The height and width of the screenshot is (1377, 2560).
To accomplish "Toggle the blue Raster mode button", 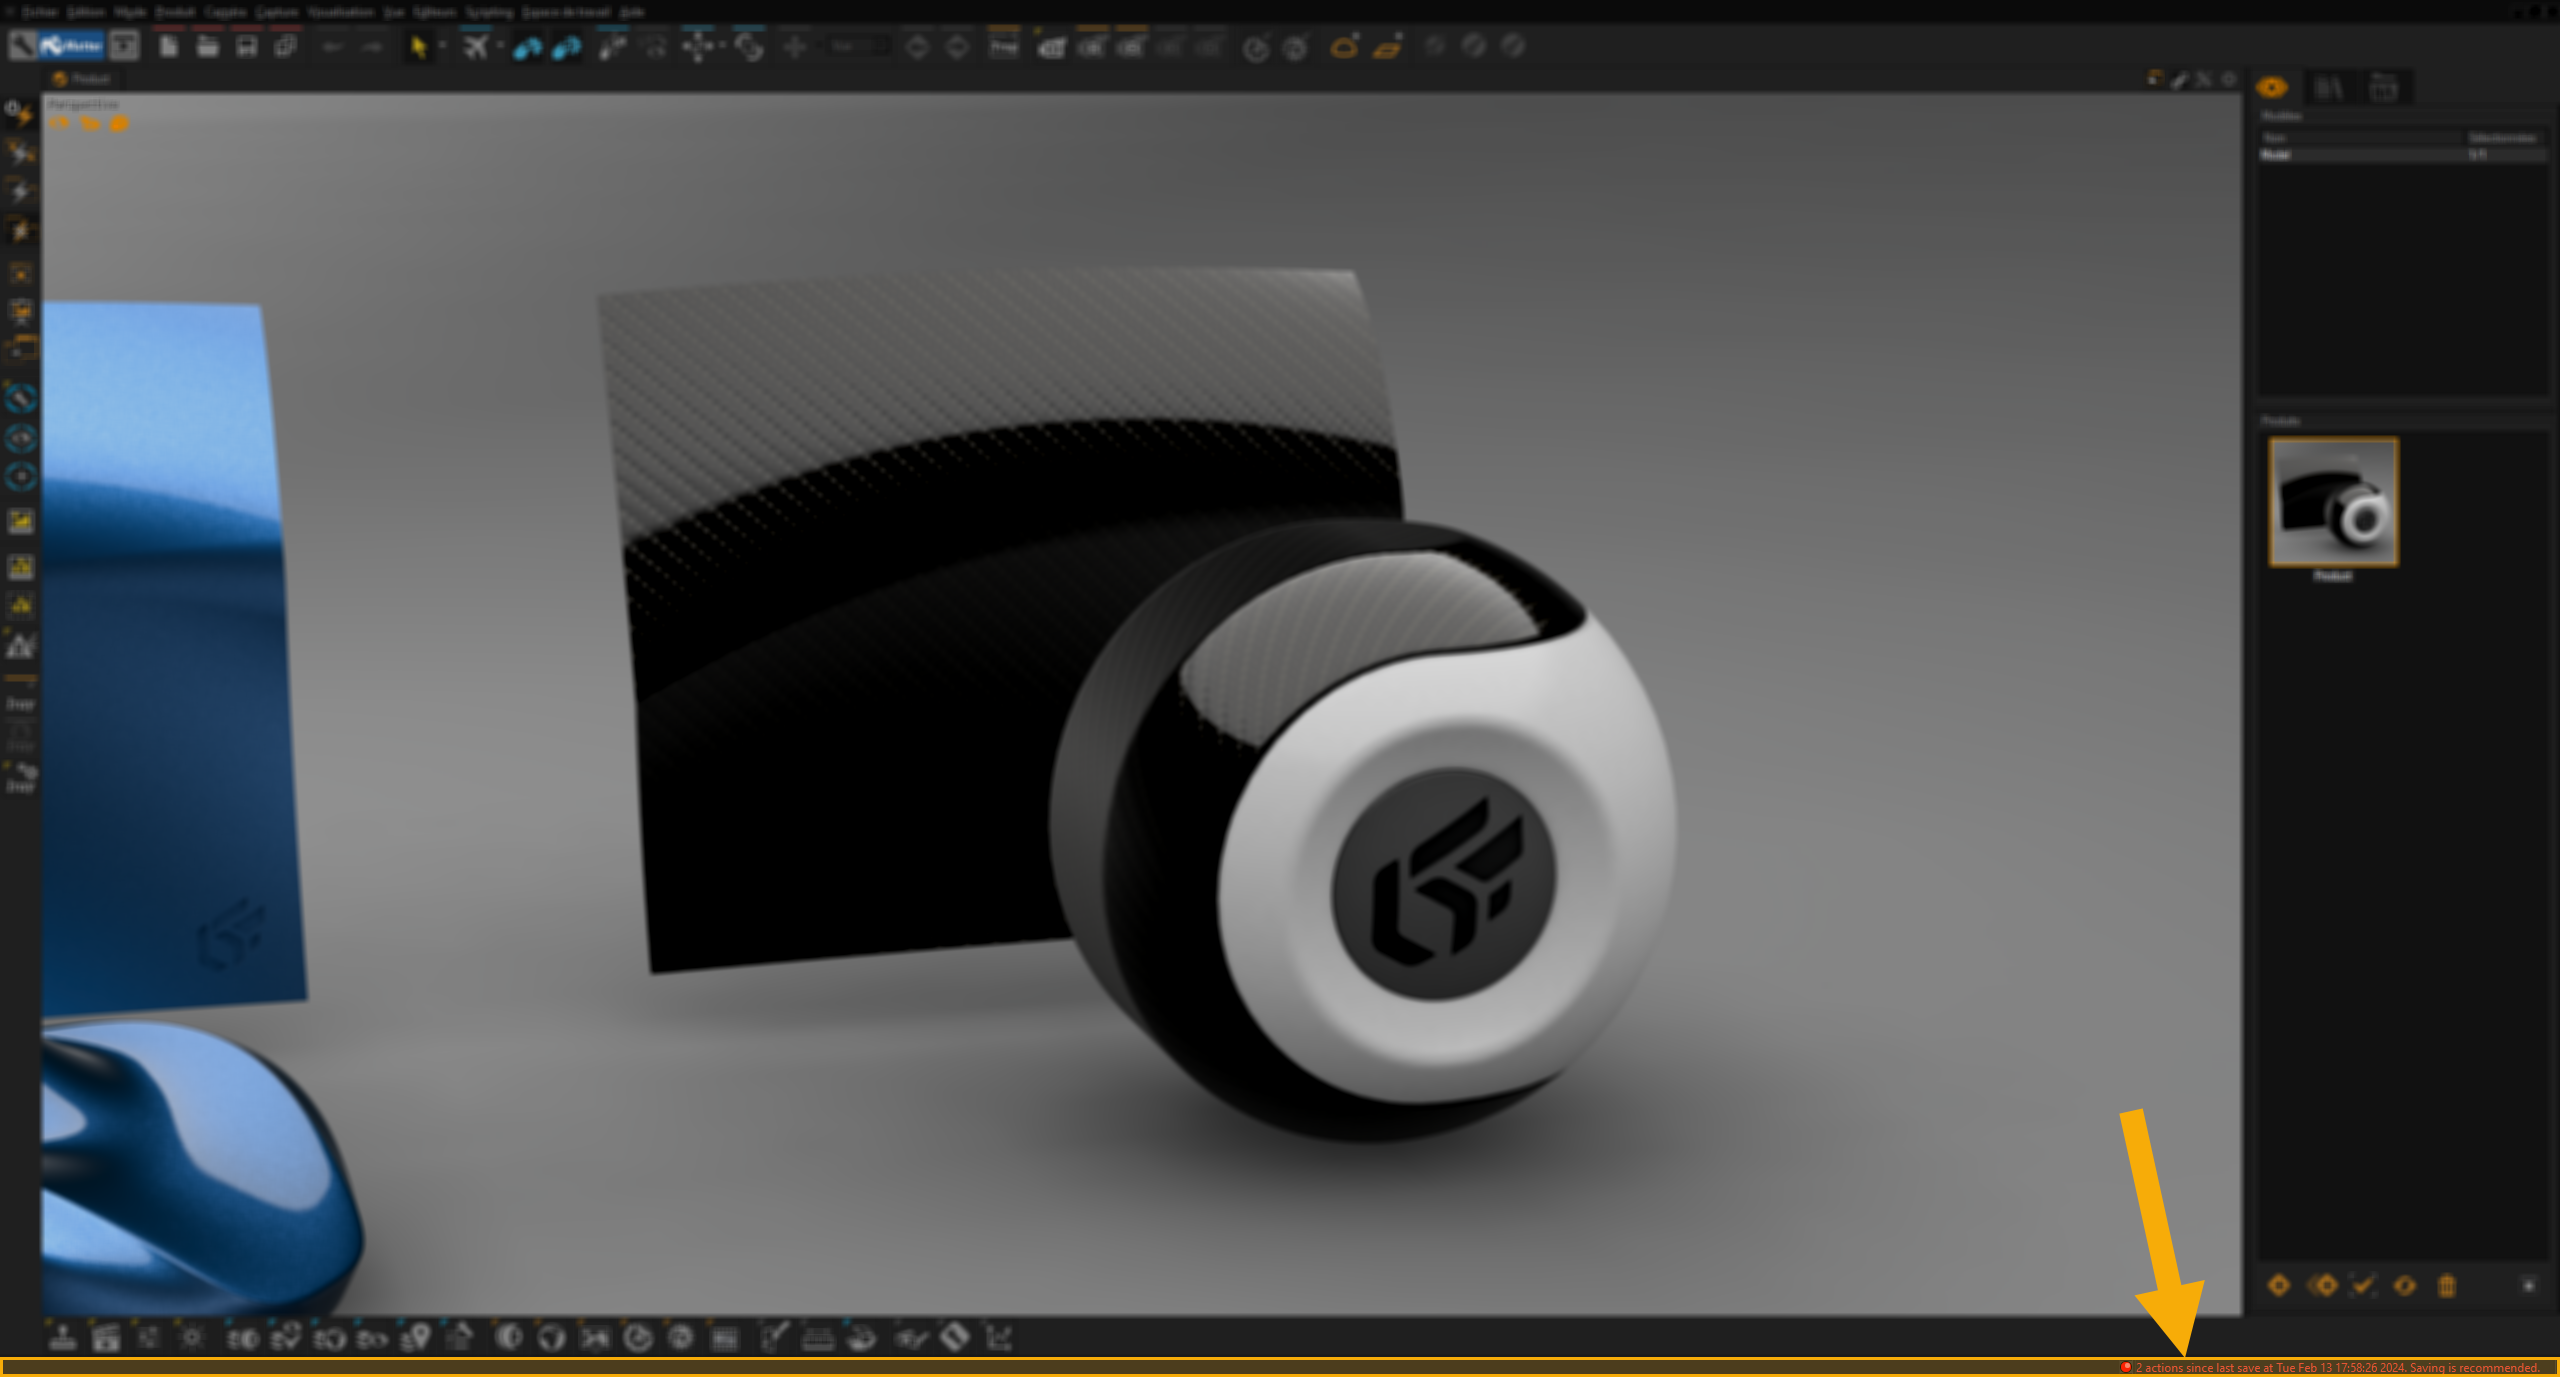I will coord(72,46).
